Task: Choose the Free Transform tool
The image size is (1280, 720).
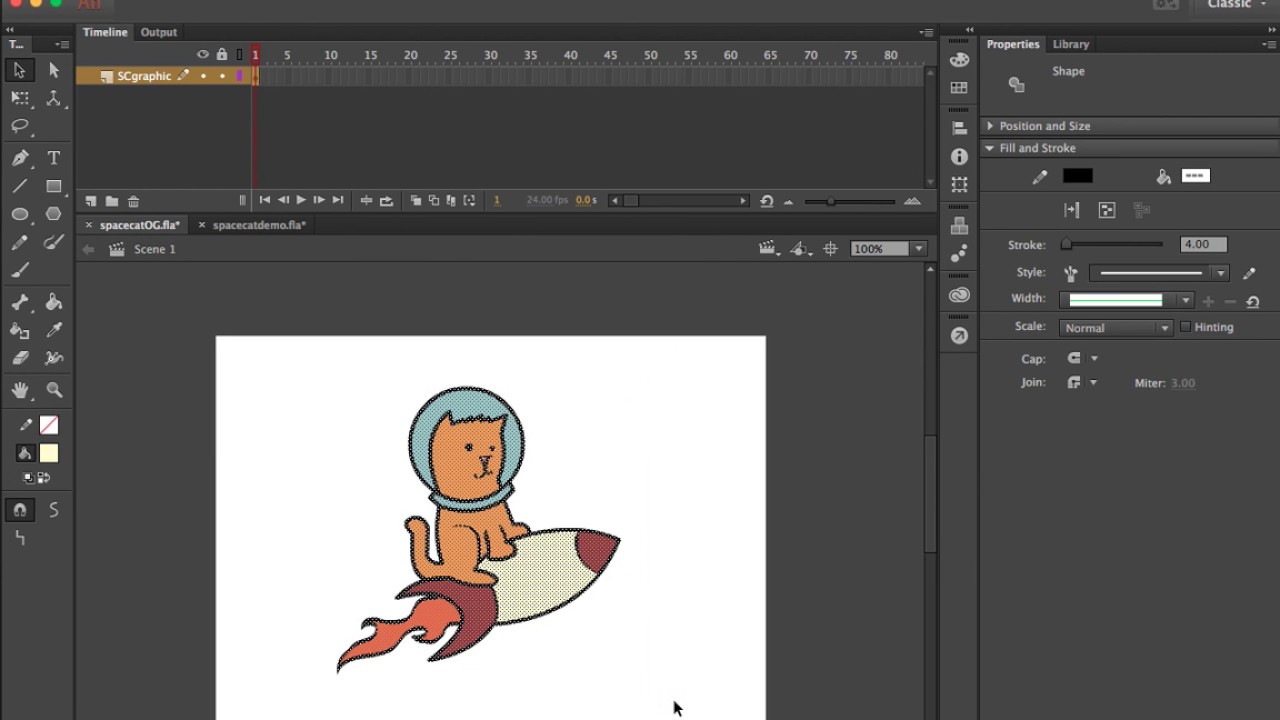Action: [19, 98]
